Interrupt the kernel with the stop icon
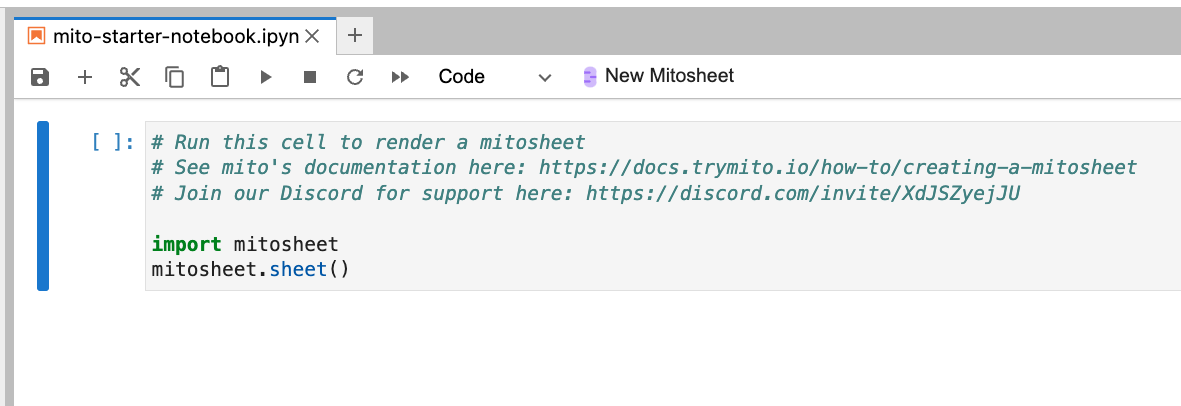This screenshot has width=1181, height=406. coord(310,77)
